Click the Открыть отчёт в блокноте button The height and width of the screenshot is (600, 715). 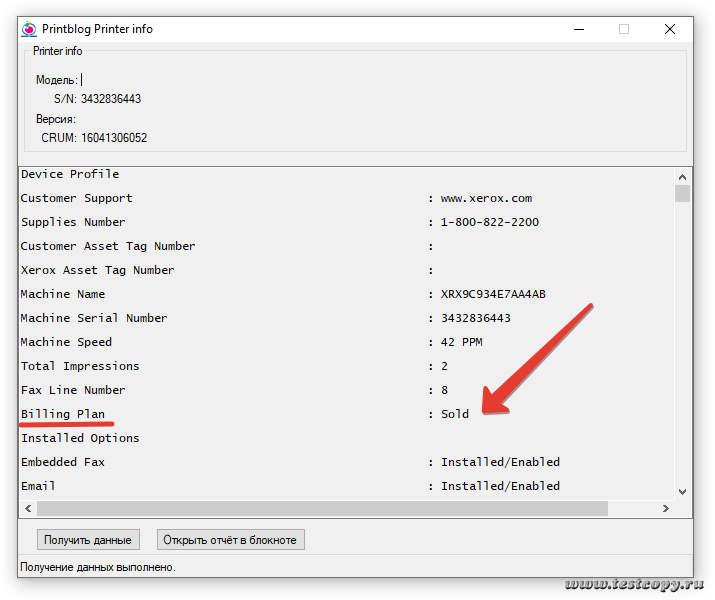(230, 540)
